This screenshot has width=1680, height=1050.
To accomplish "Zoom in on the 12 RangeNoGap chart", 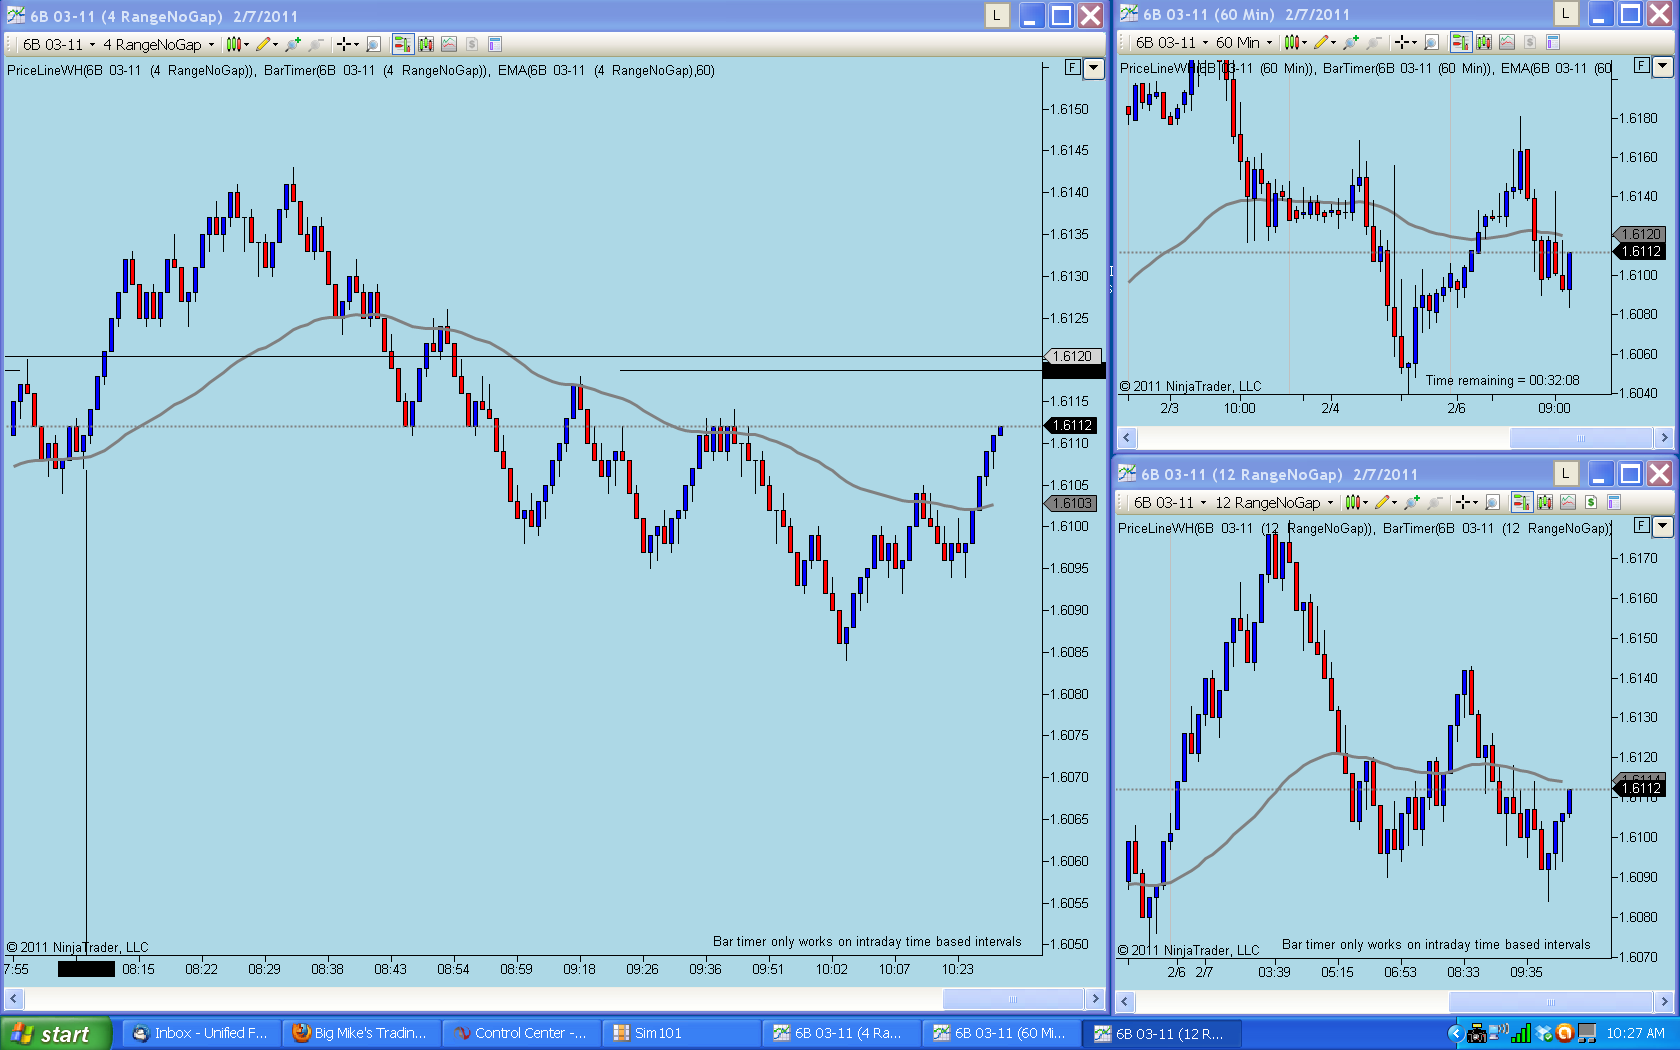I will click(x=1412, y=502).
